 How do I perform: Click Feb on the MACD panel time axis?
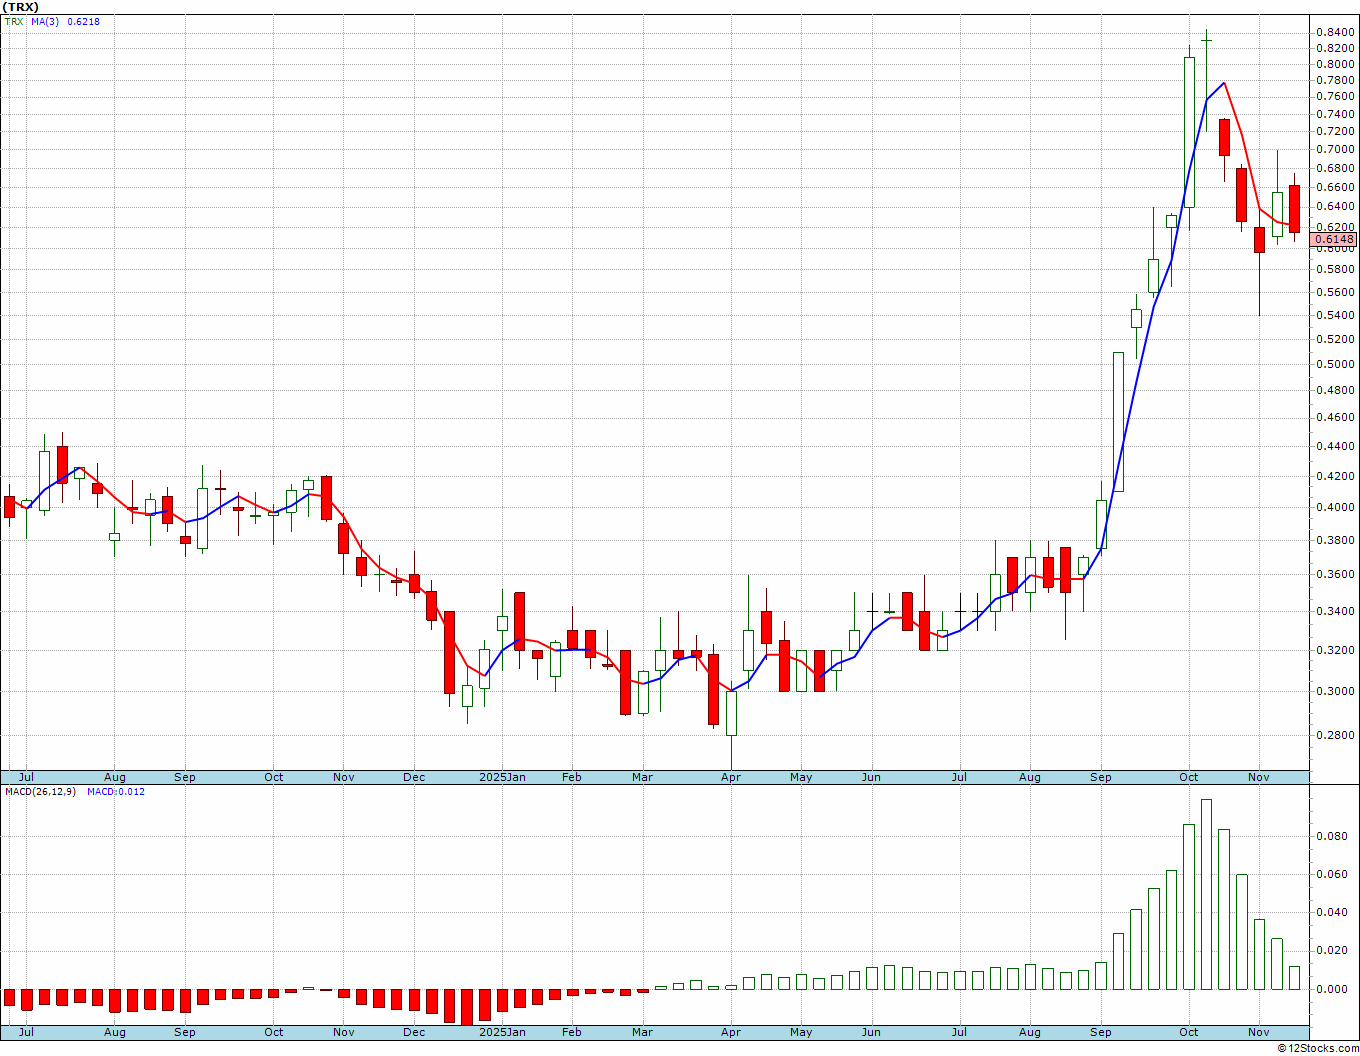(x=572, y=1032)
